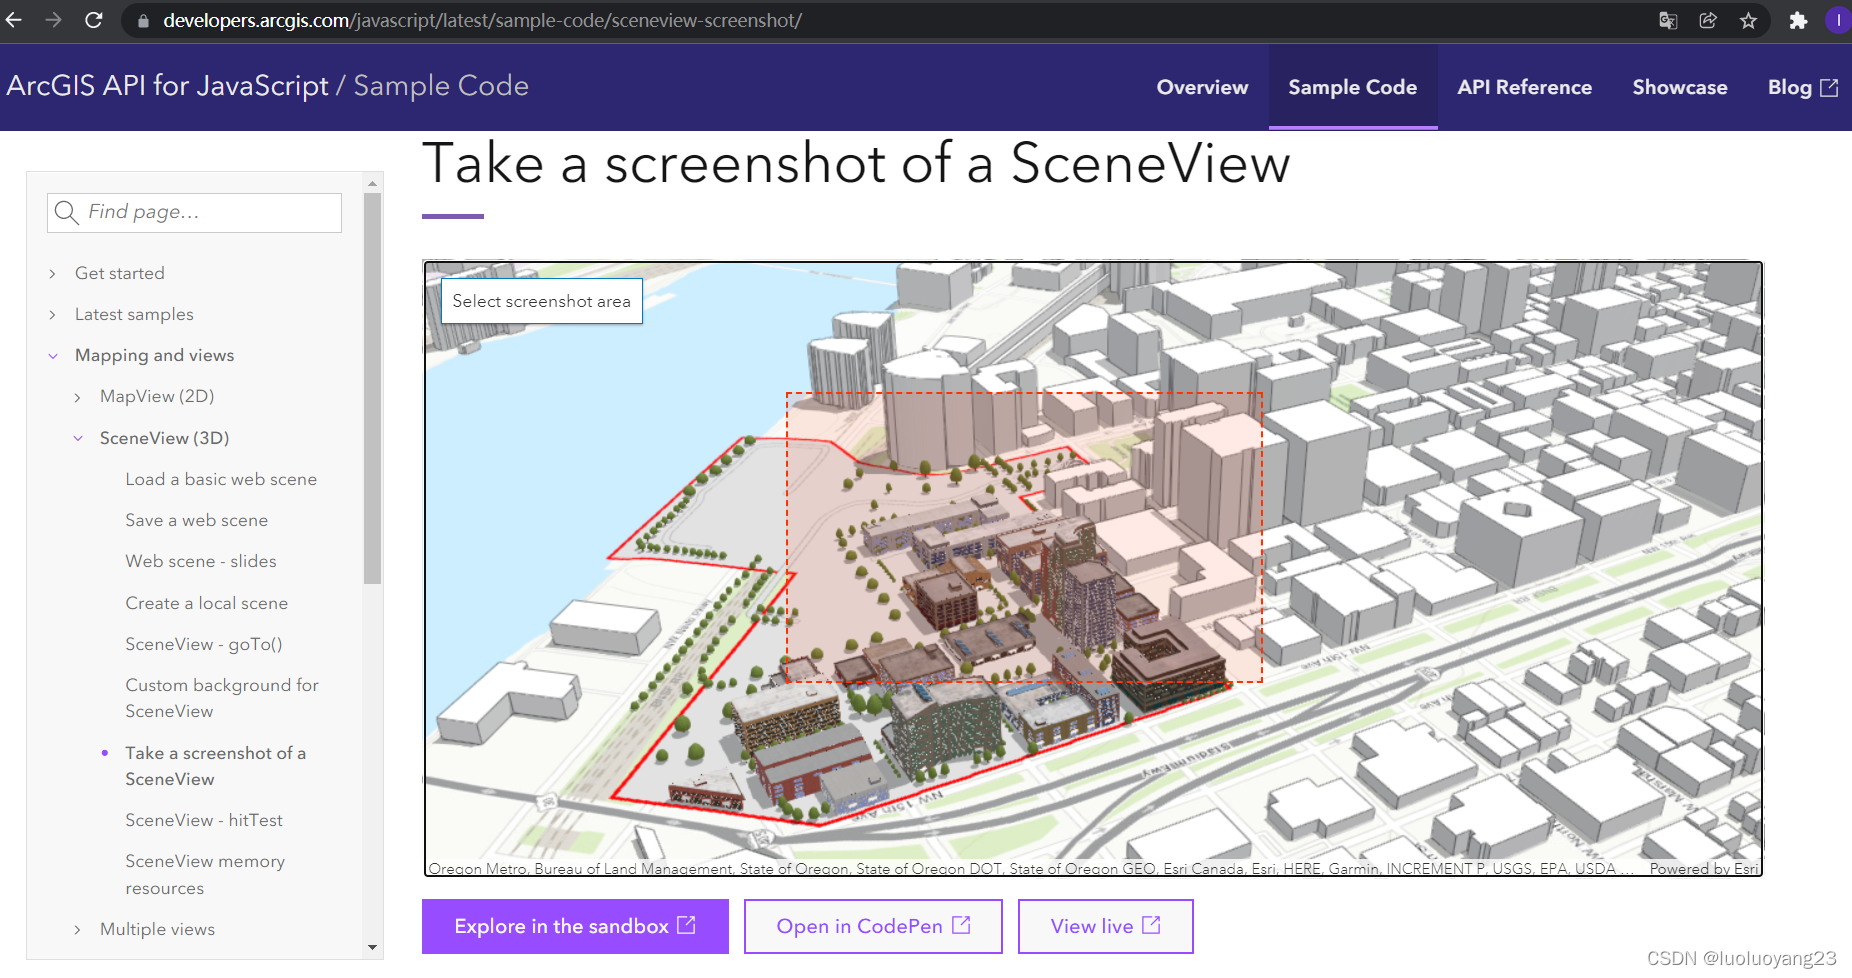This screenshot has height=978, width=1852.
Task: Open the browser profile avatar
Action: 1838,20
